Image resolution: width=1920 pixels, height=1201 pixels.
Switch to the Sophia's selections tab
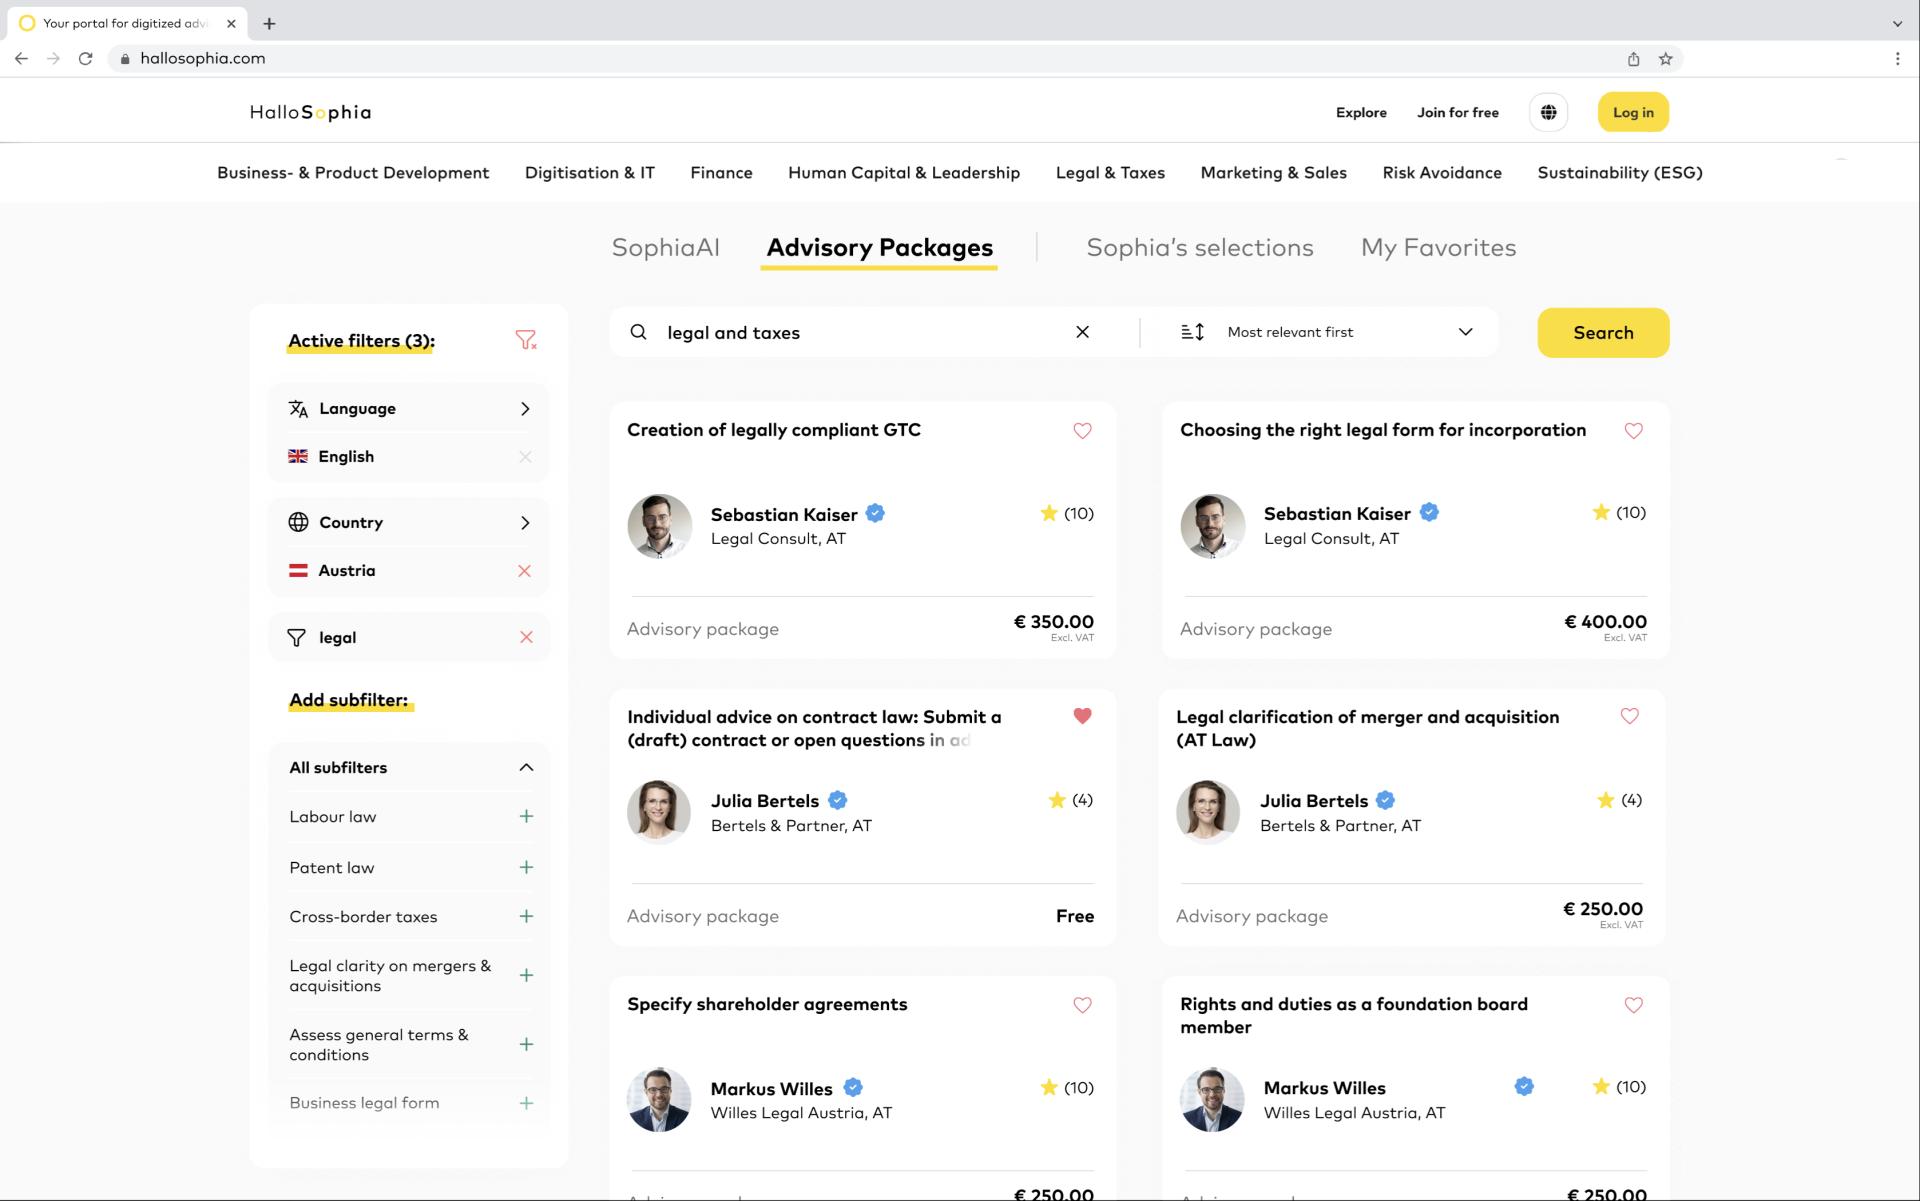pyautogui.click(x=1199, y=248)
